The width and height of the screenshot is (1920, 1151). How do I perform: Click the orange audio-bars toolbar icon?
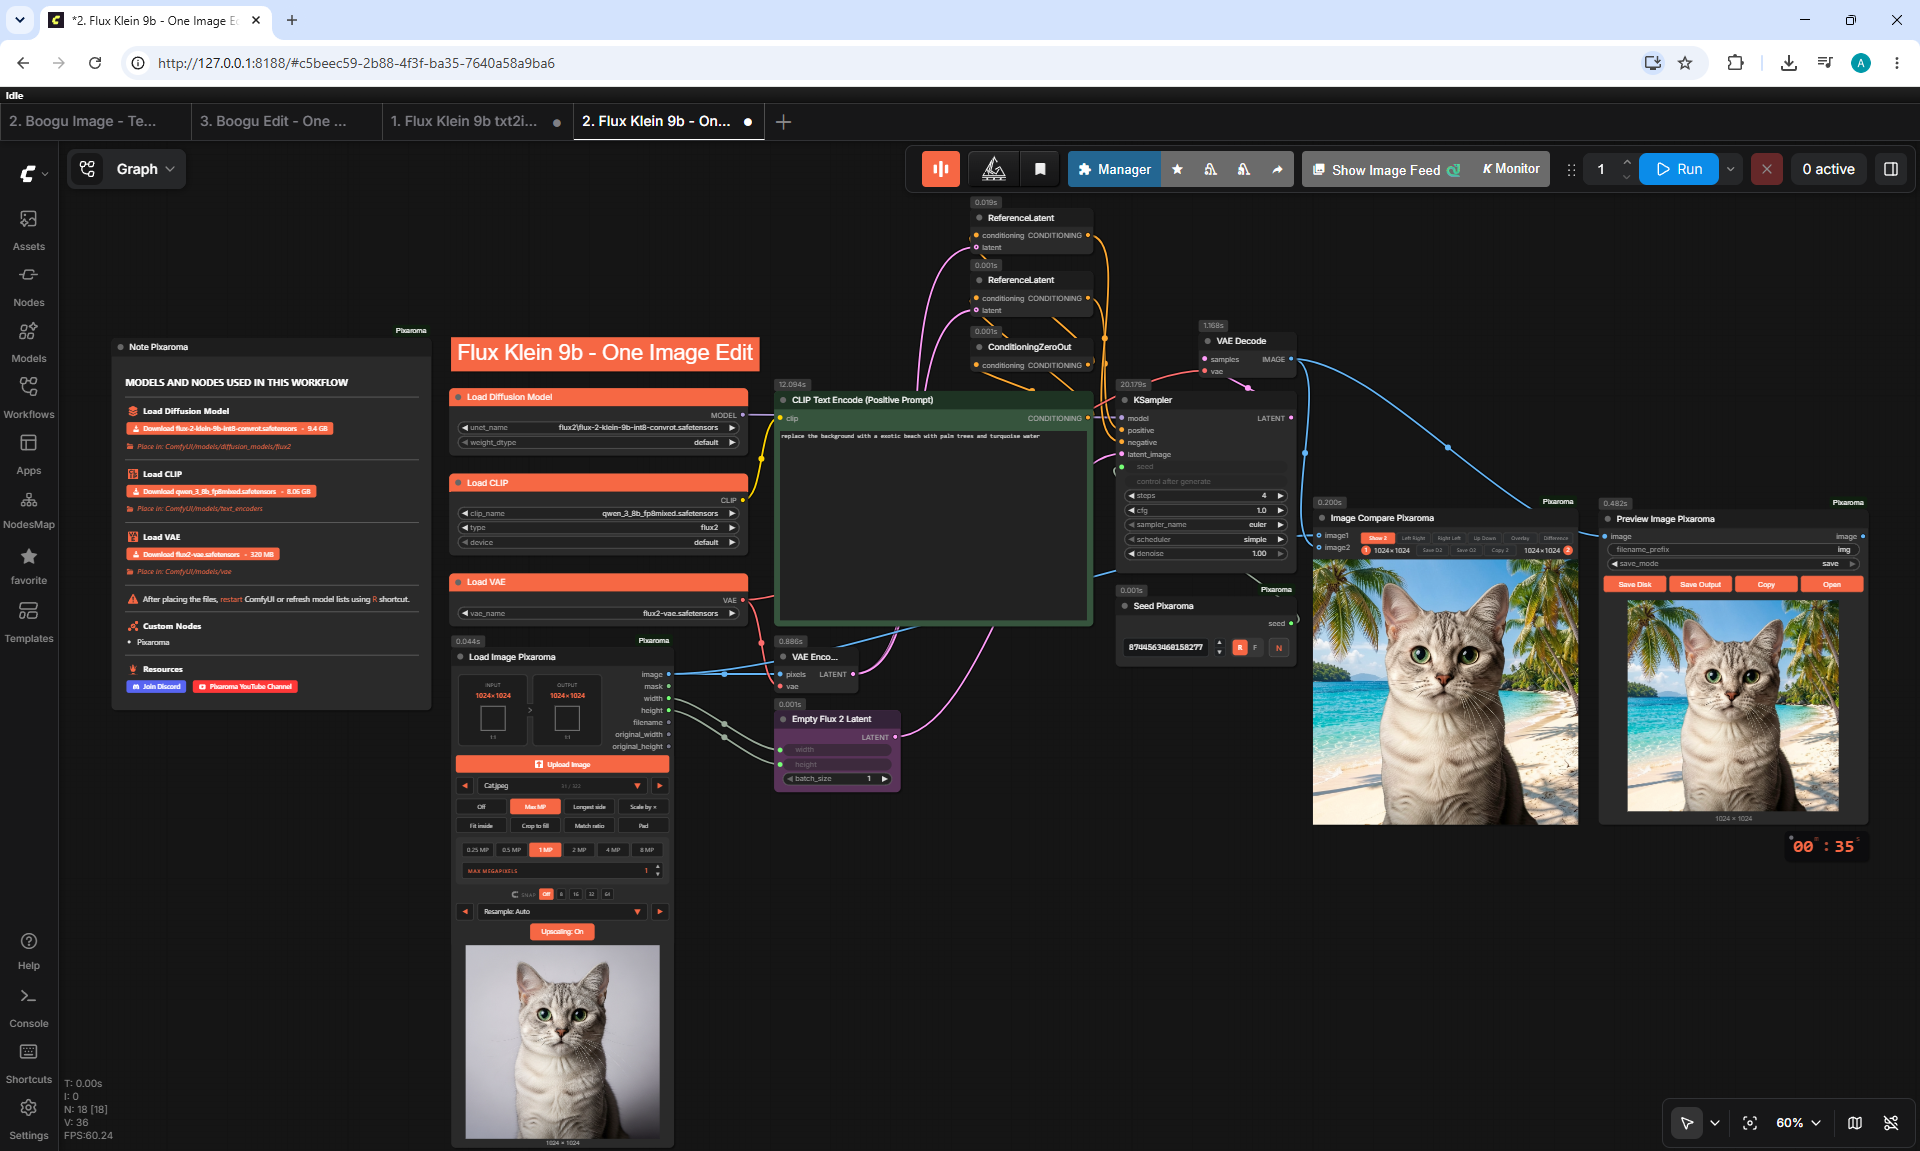coord(941,169)
